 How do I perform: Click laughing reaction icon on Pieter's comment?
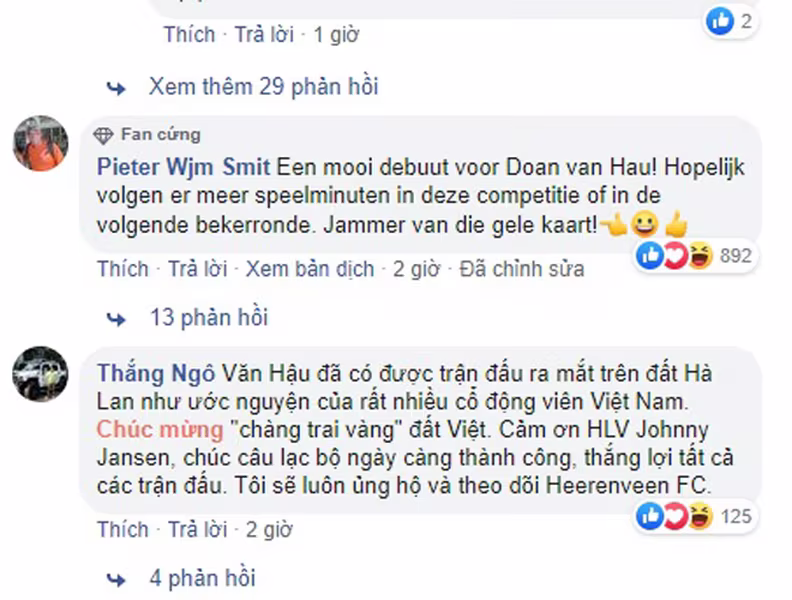click(700, 256)
